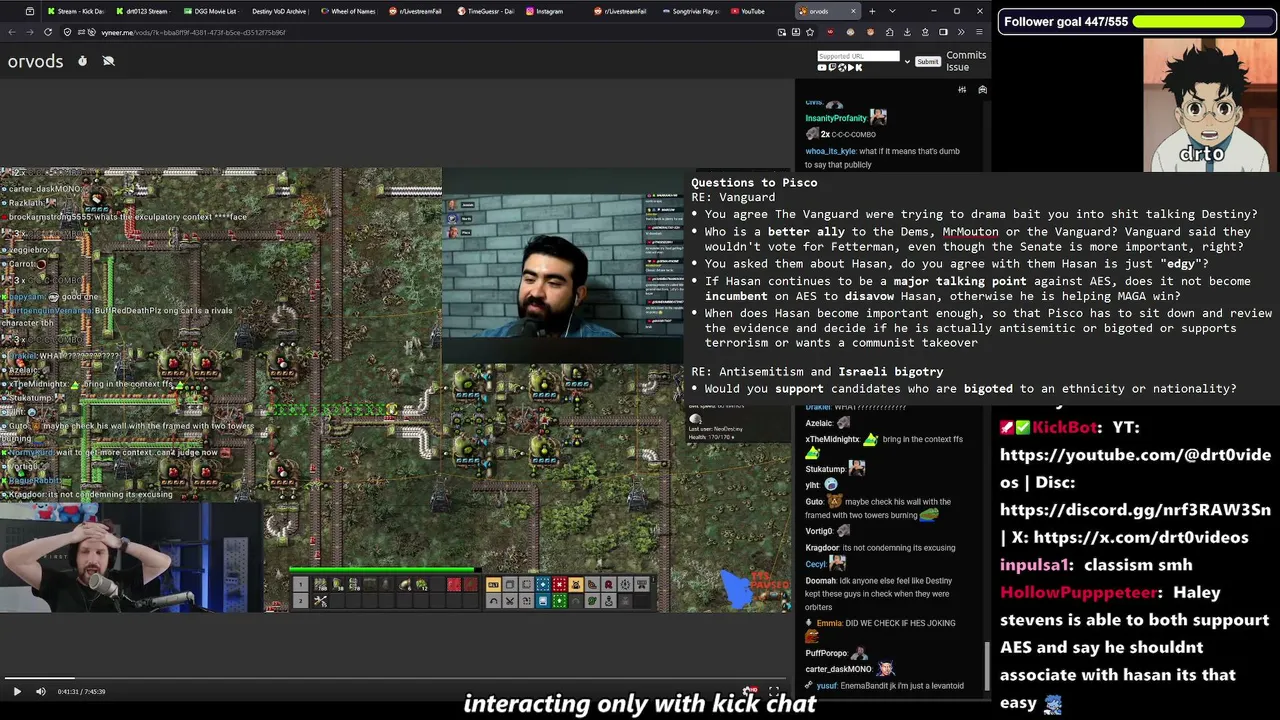Switch to the Songtrivia tab
Screen dimensions: 1280x720
689,11
